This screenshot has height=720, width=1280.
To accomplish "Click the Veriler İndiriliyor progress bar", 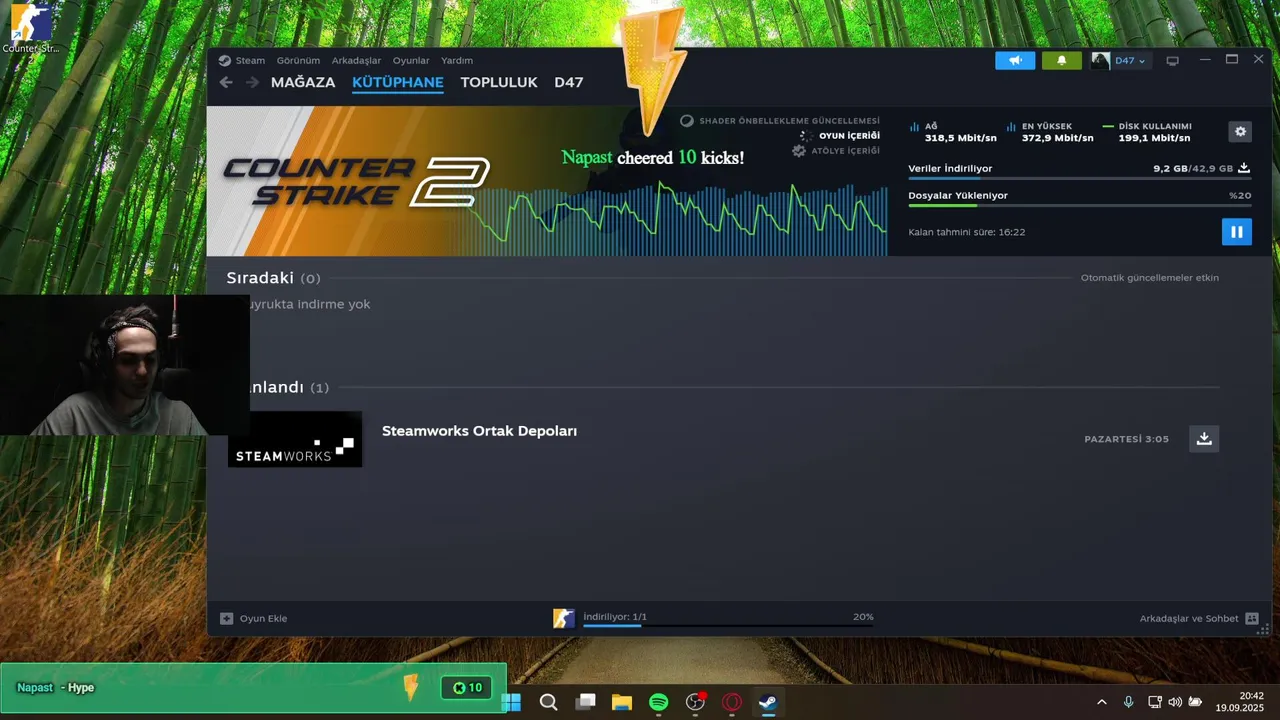I will pyautogui.click(x=1079, y=179).
